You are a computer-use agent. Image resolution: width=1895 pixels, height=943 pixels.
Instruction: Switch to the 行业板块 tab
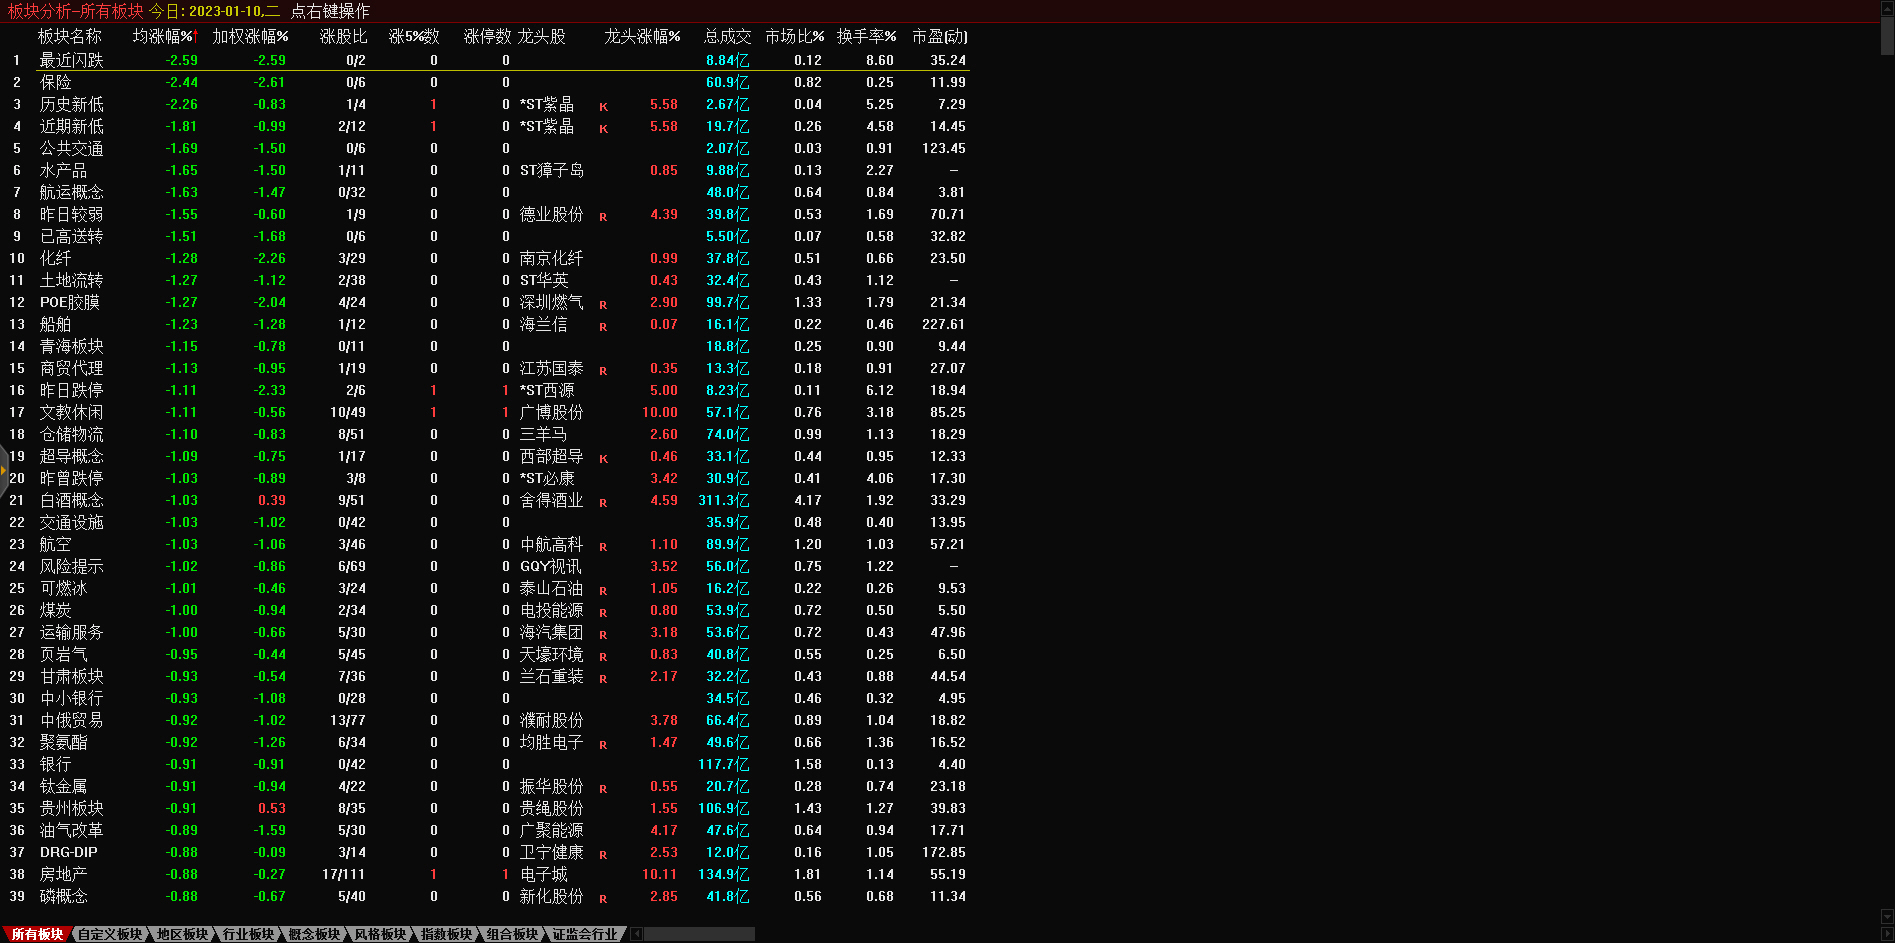(247, 934)
